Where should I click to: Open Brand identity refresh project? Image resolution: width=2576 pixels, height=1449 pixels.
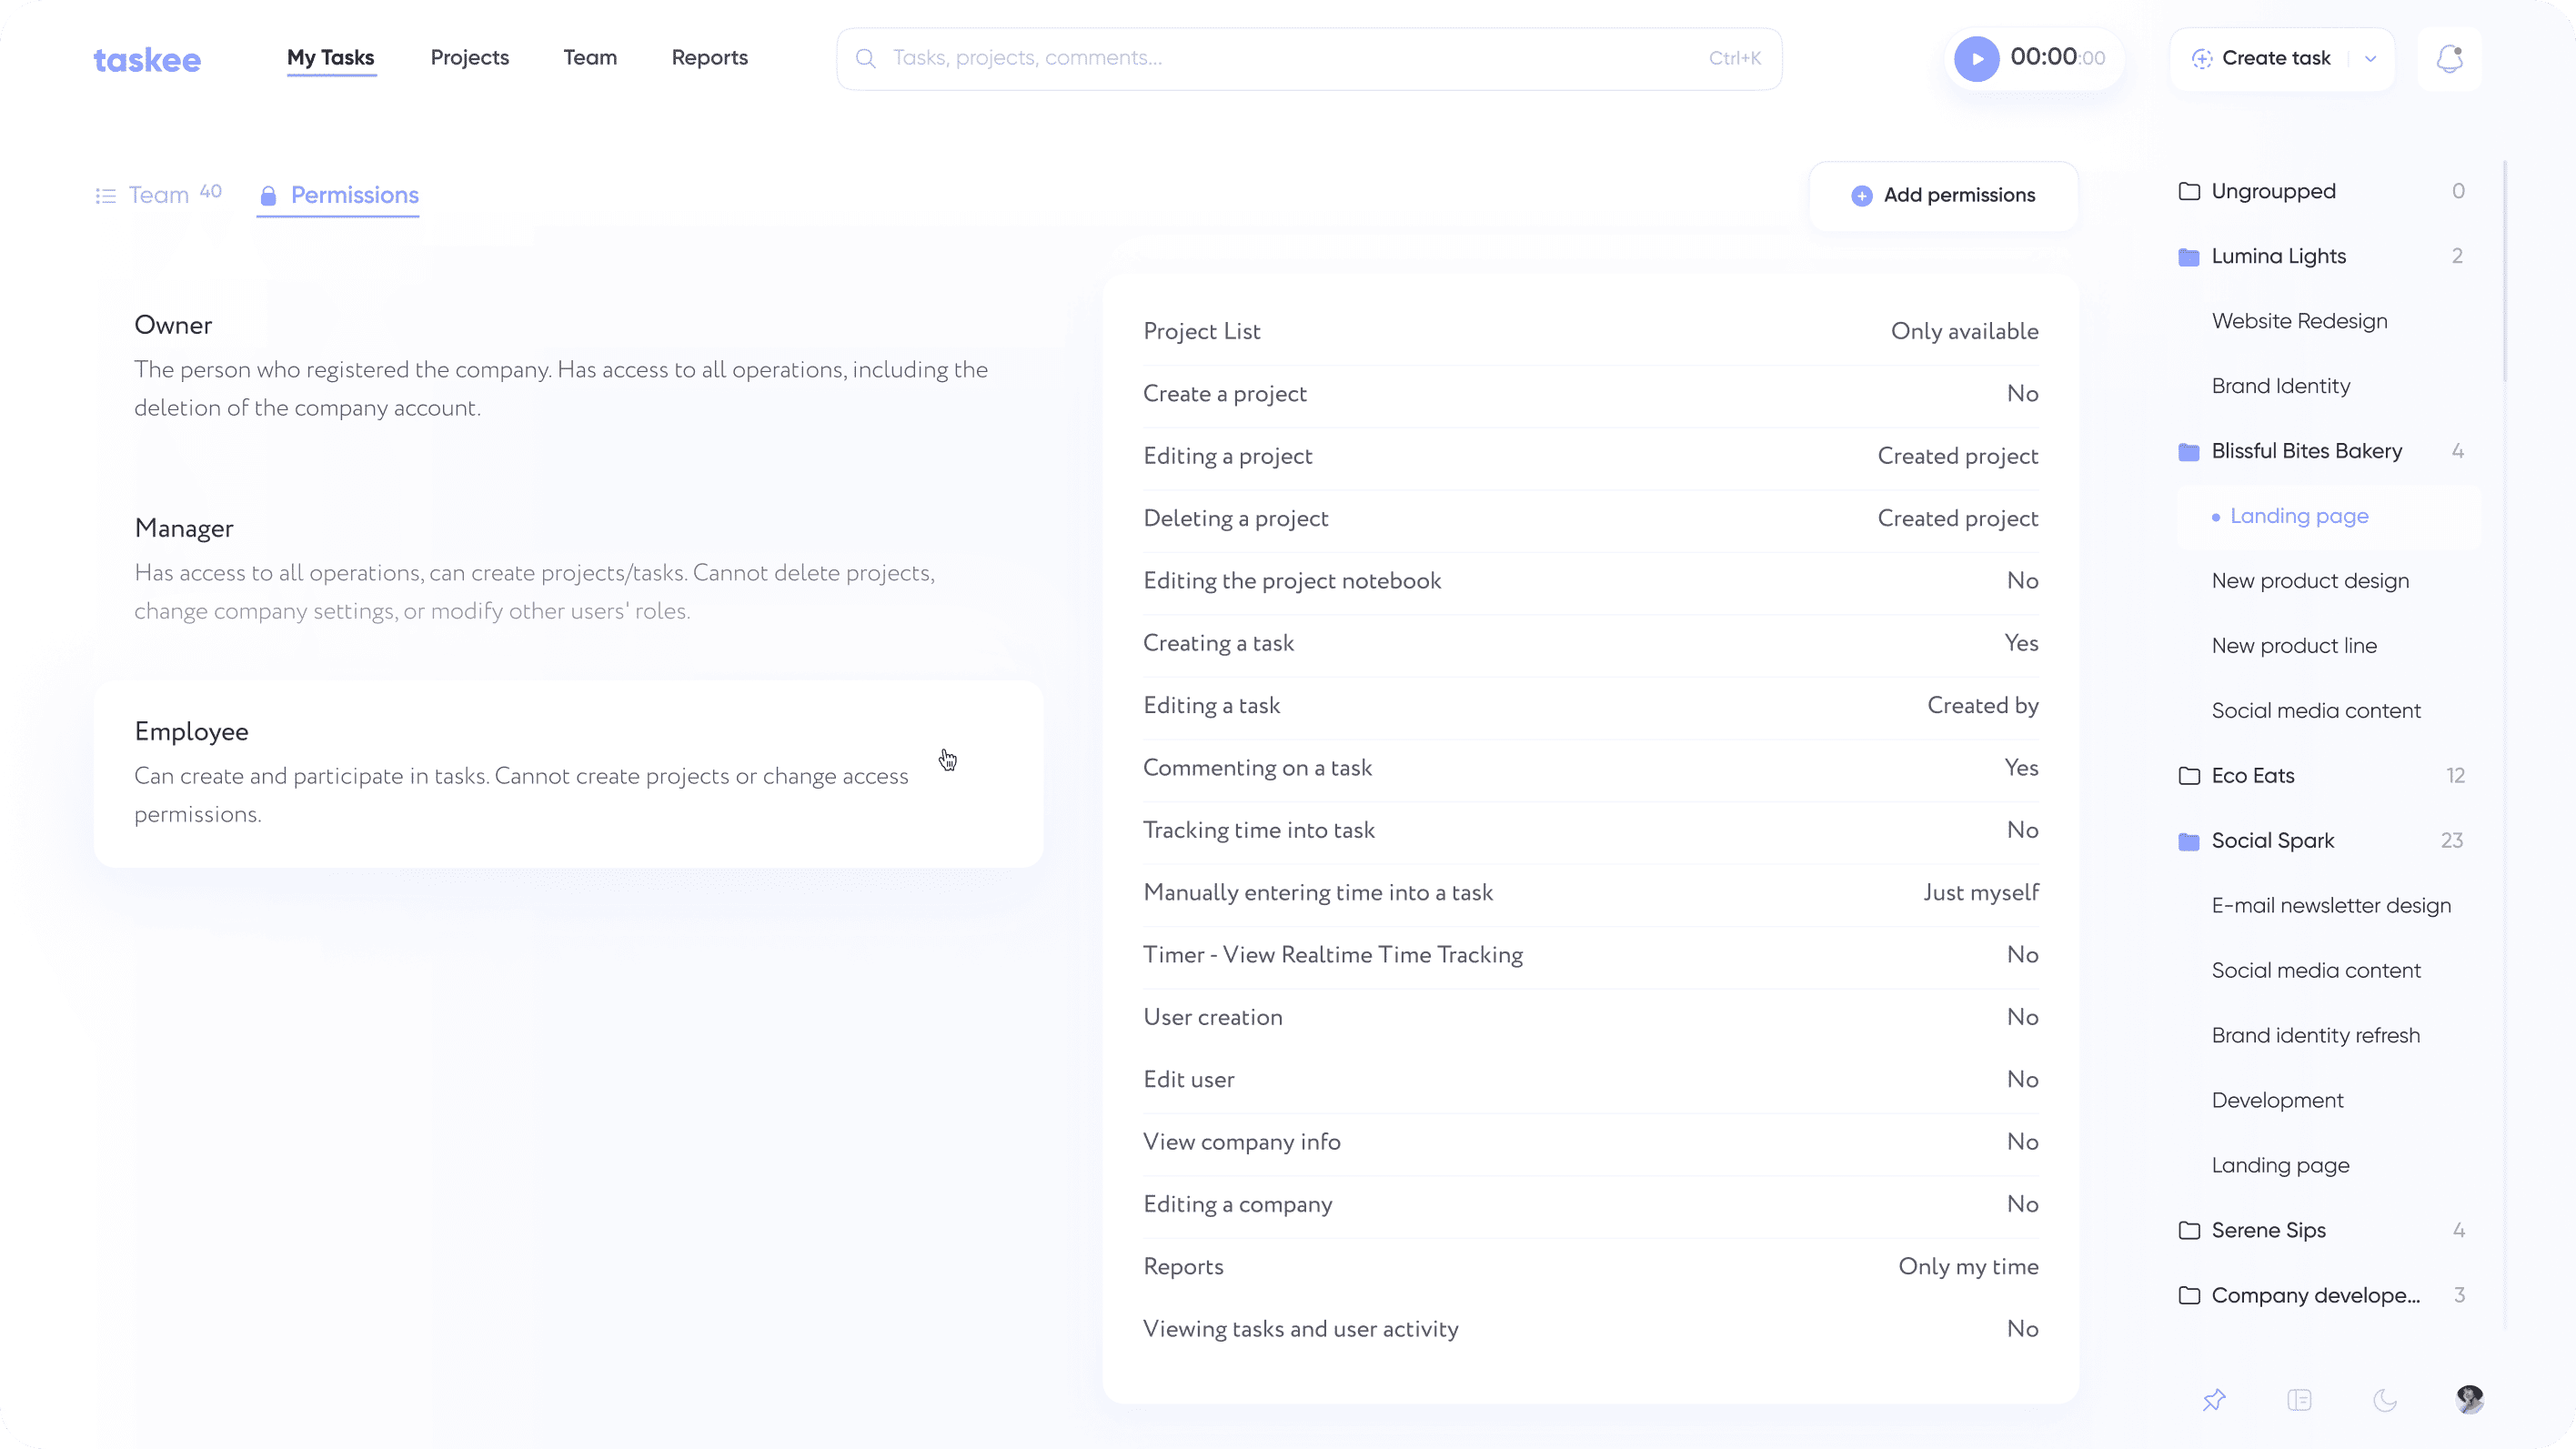point(2316,1036)
